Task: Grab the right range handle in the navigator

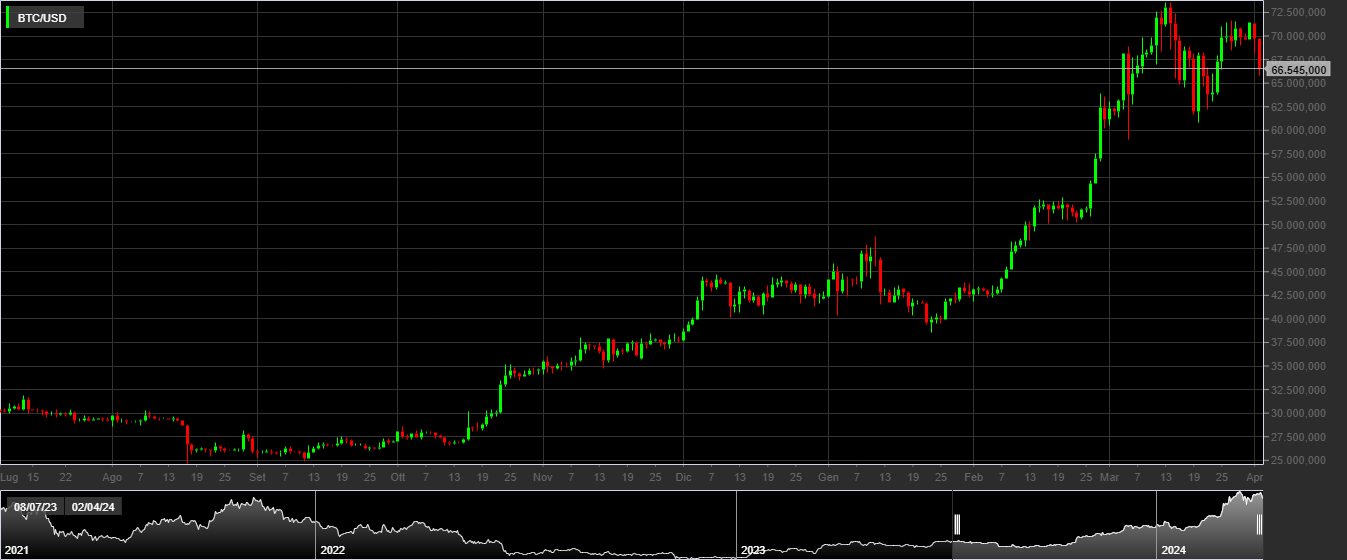Action: click(x=1260, y=524)
